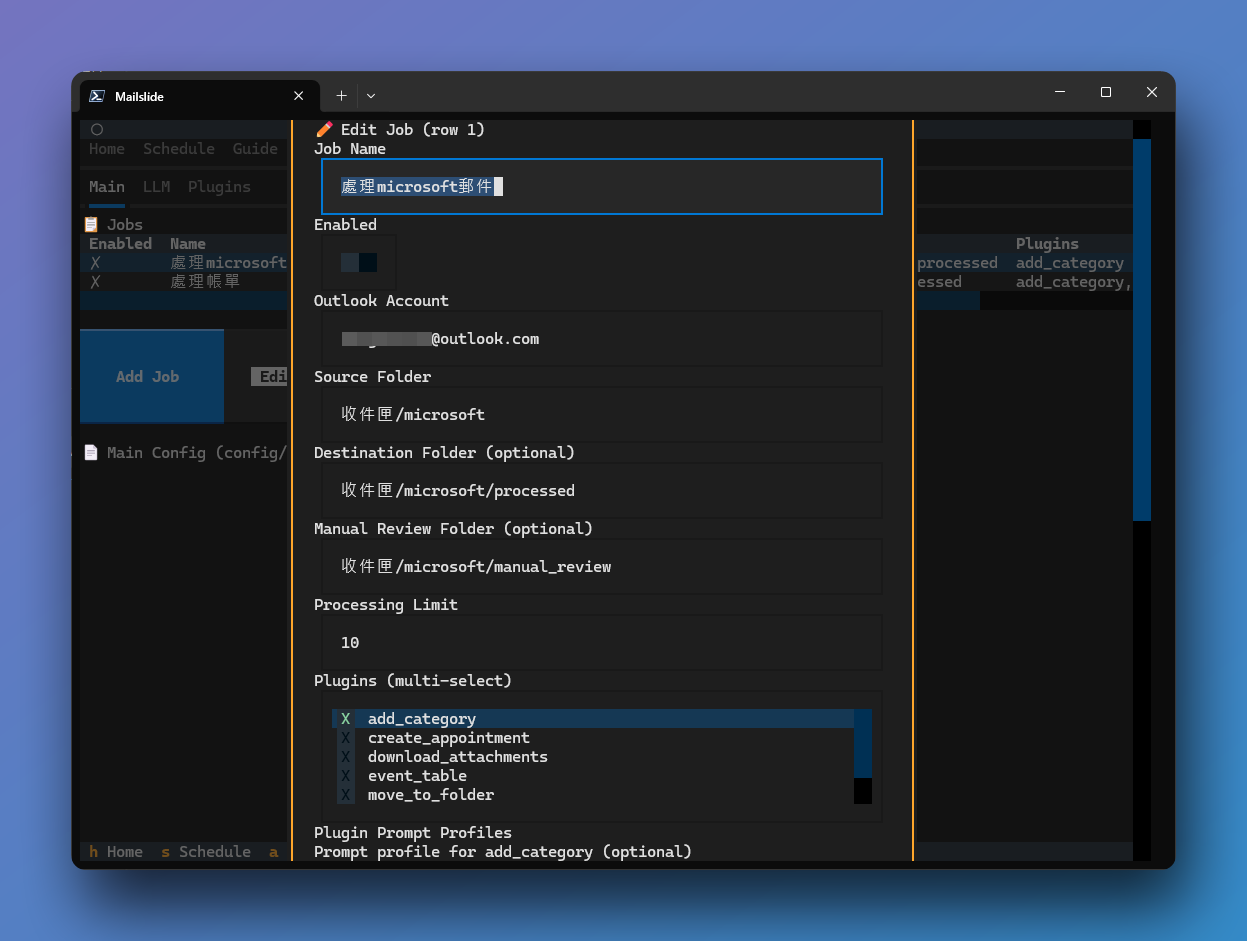Click the Mailslide app icon in the tab
The image size is (1247, 941).
point(96,95)
